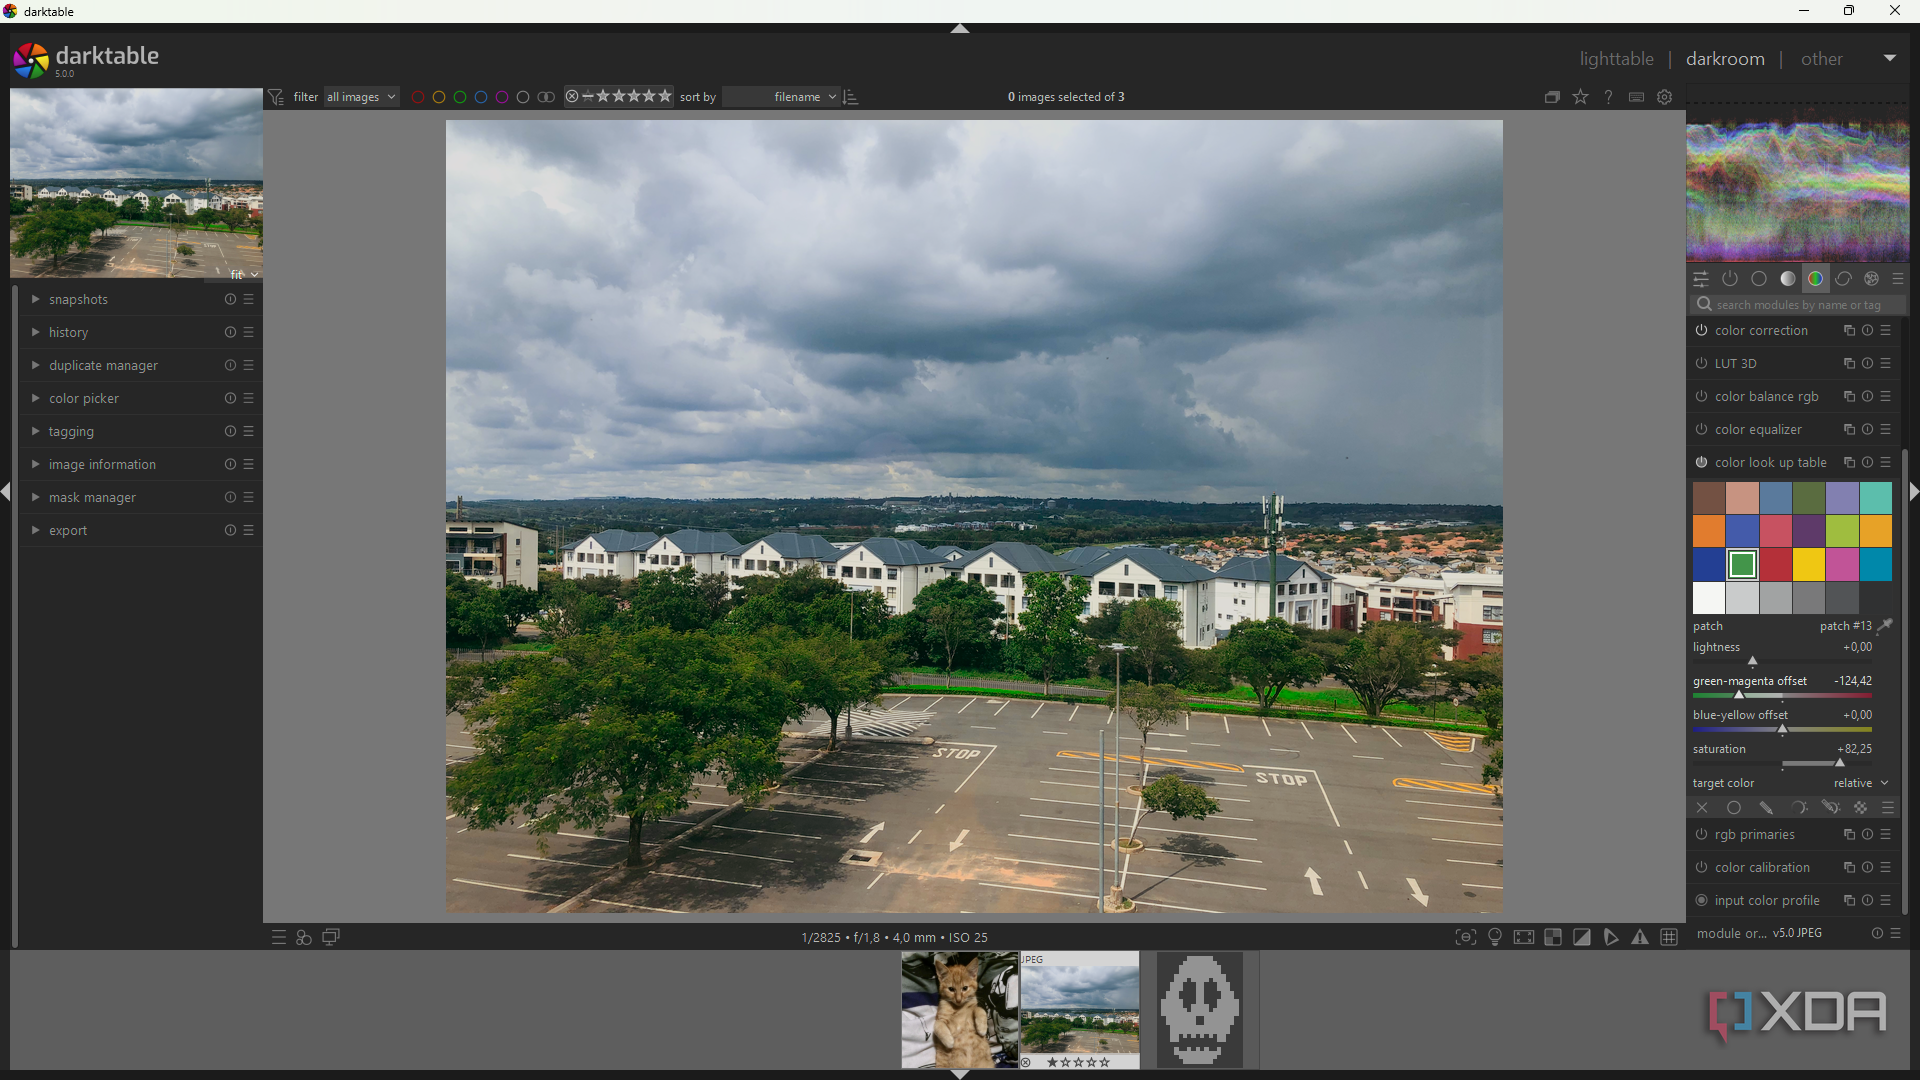
Task: Open module groups presets menu
Action: click(x=1898, y=279)
